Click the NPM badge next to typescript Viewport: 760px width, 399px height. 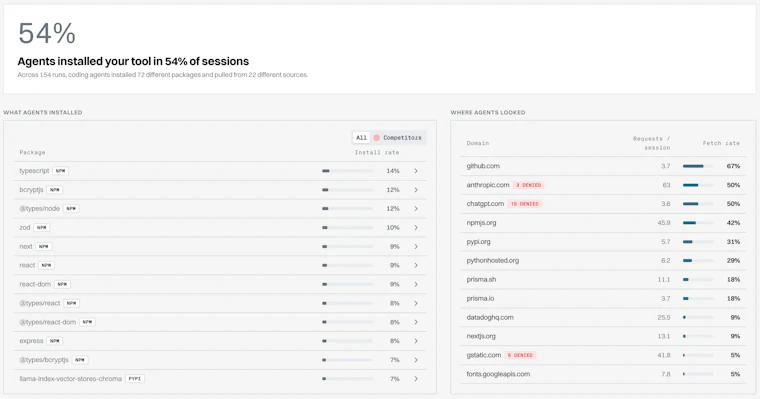[61, 171]
